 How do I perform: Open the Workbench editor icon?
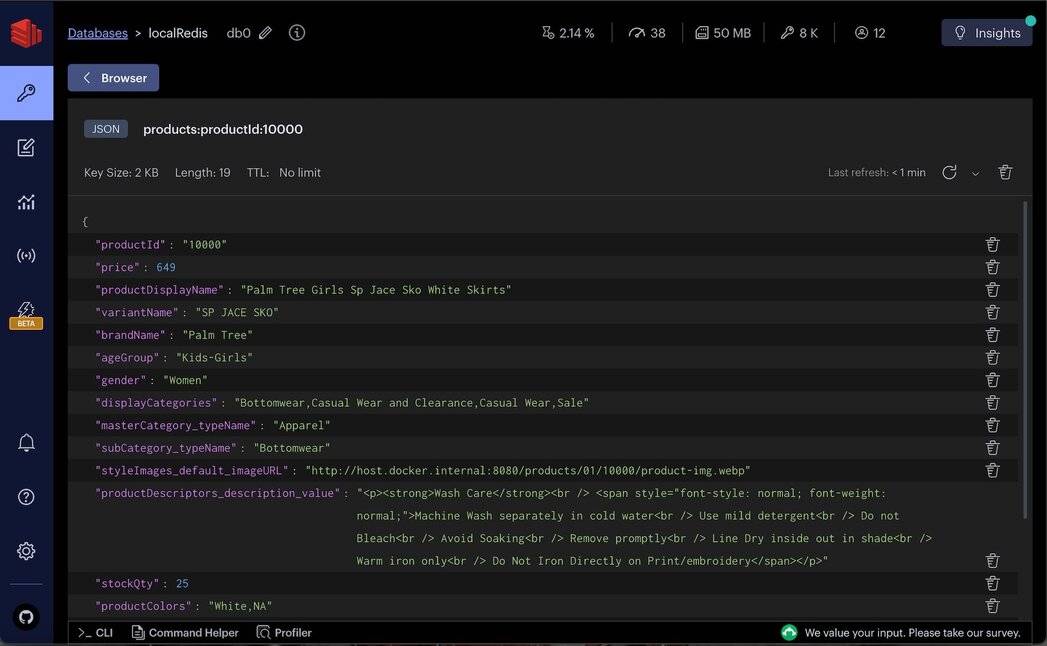tap(26, 147)
